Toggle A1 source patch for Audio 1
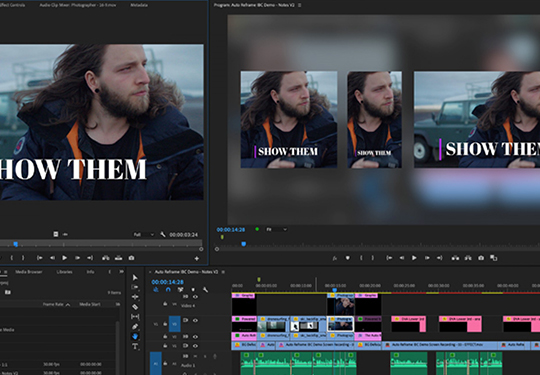Image resolution: width=540 pixels, height=375 pixels. [x=156, y=363]
